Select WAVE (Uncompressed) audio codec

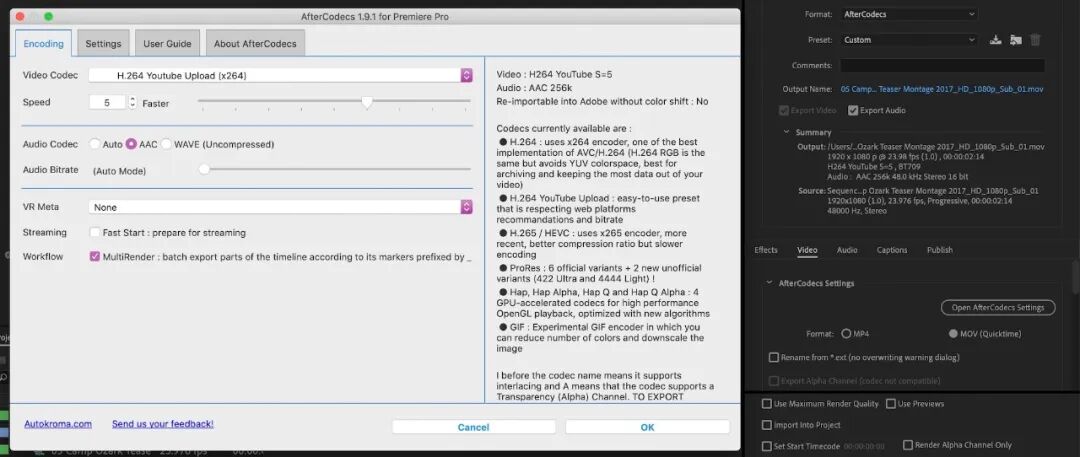[166, 144]
